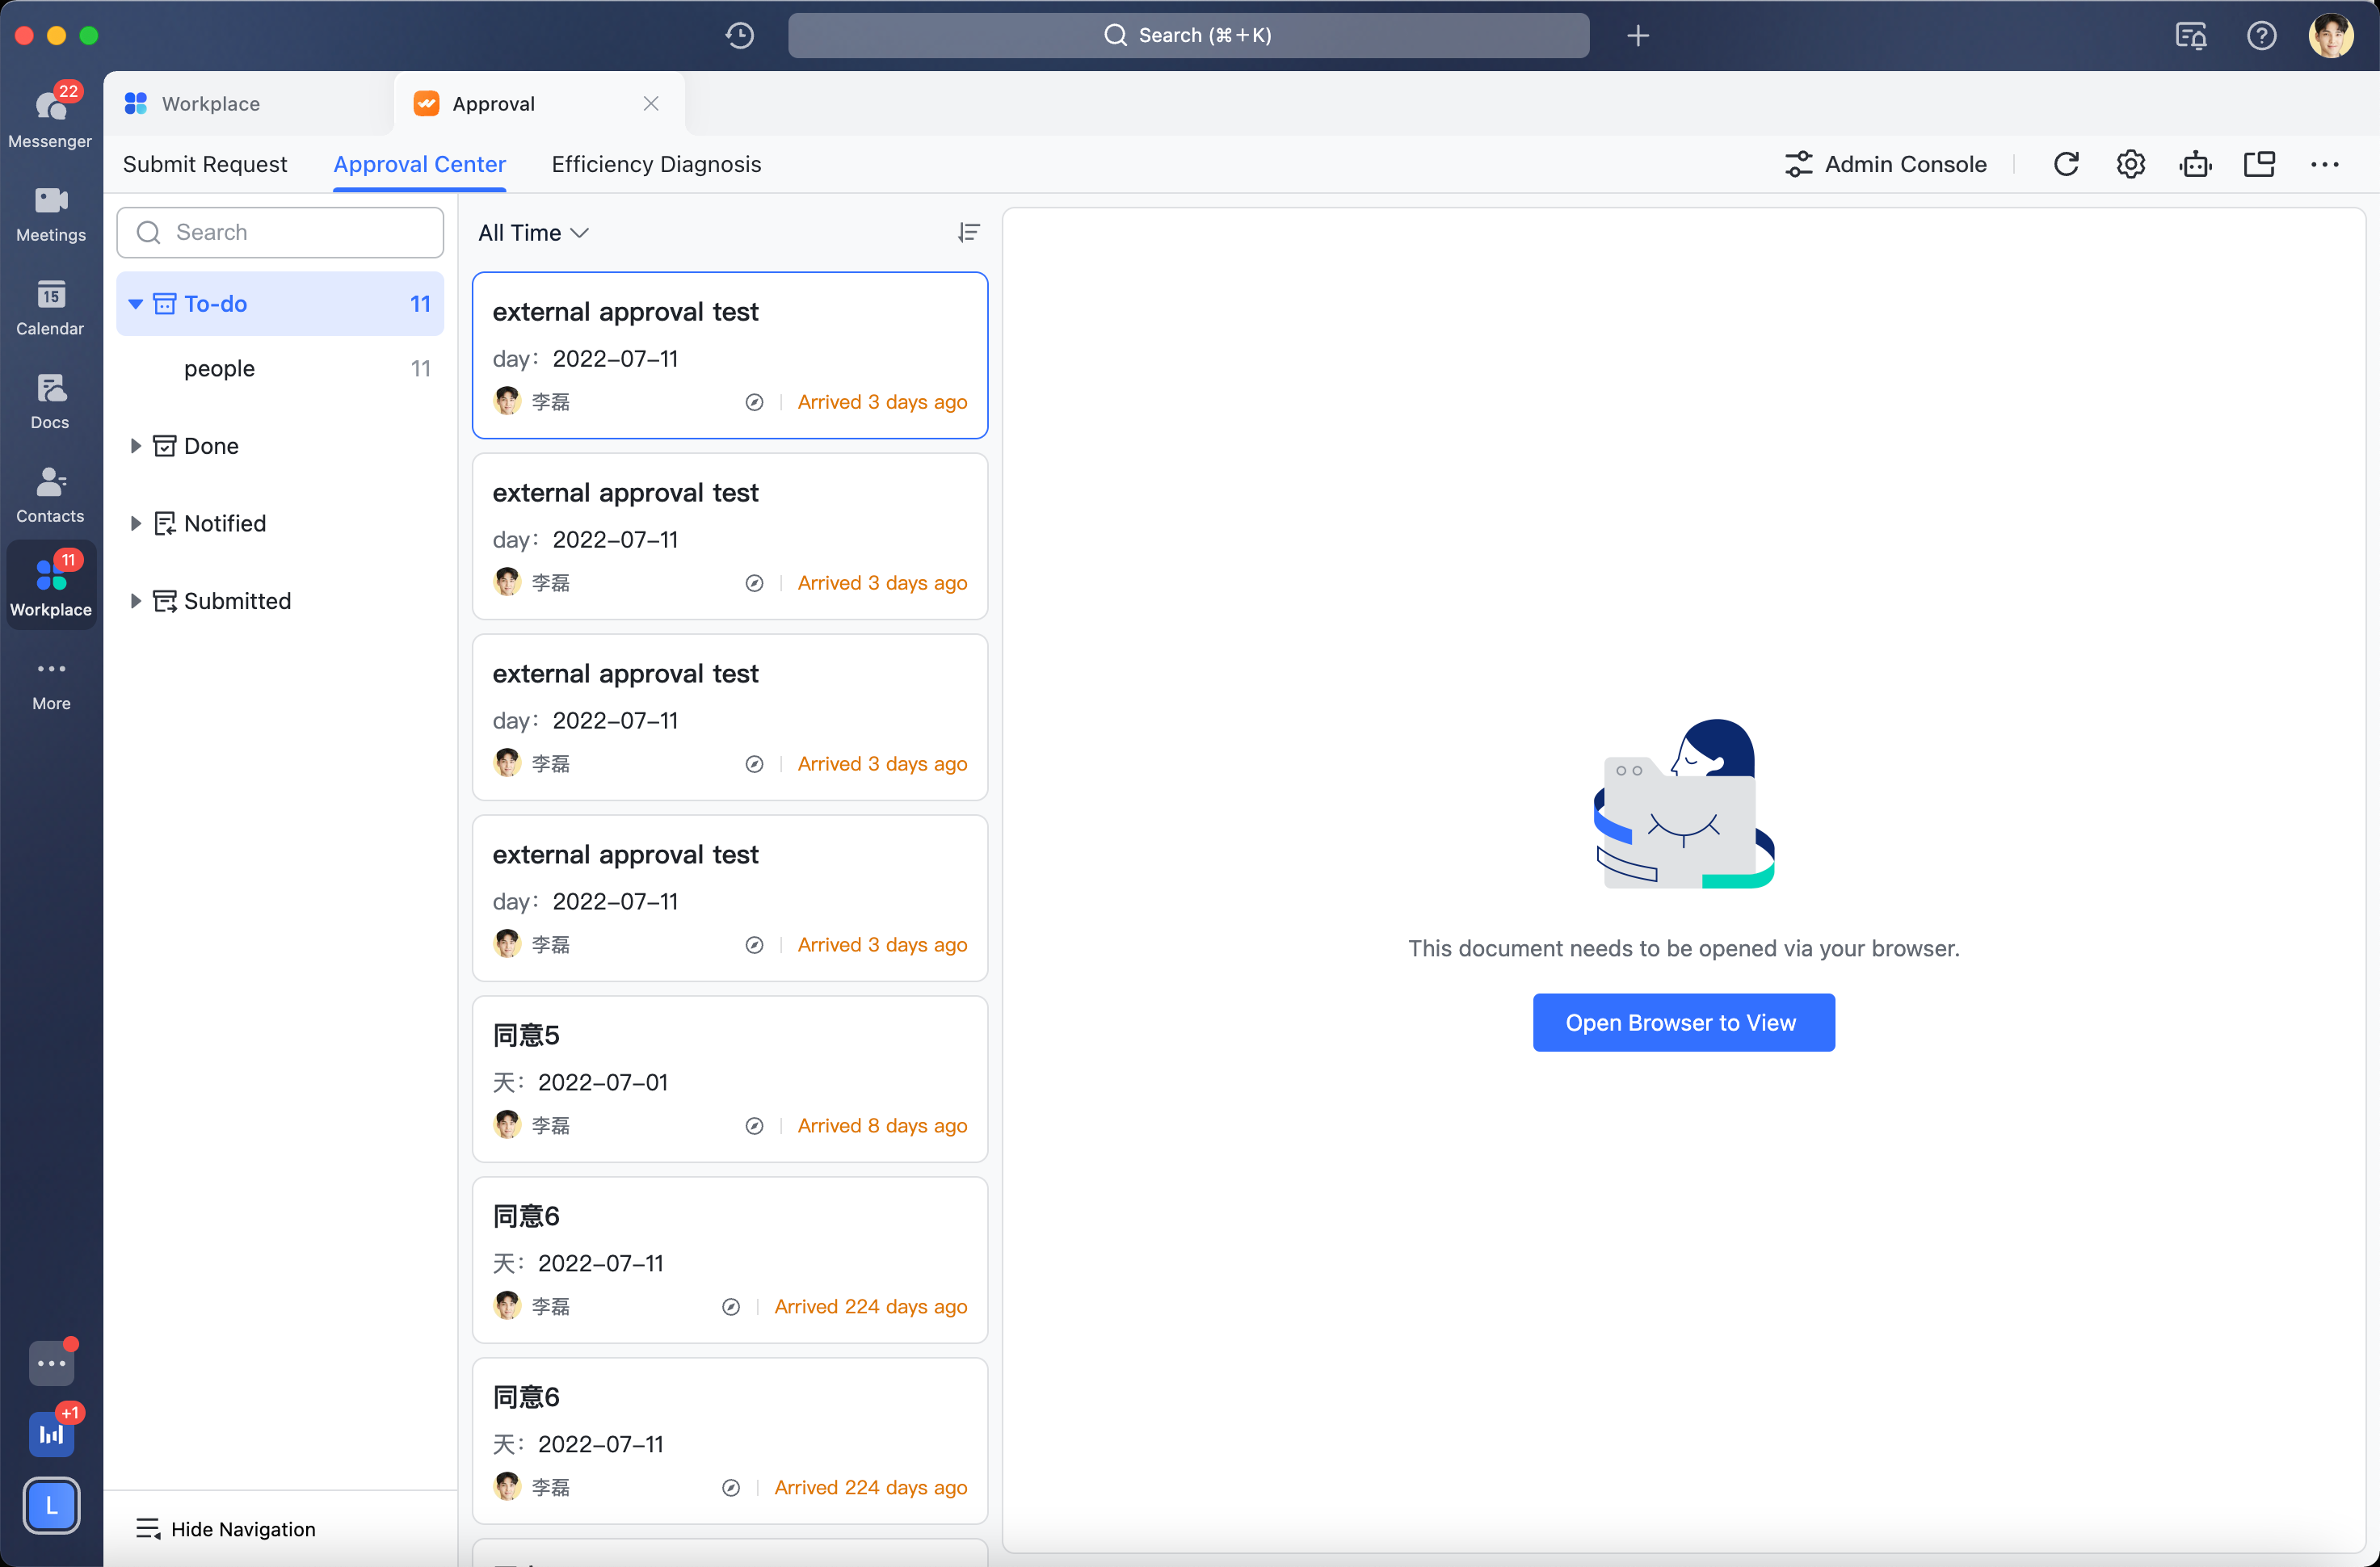The image size is (2380, 1567).
Task: Click the sort order icon
Action: point(968,233)
